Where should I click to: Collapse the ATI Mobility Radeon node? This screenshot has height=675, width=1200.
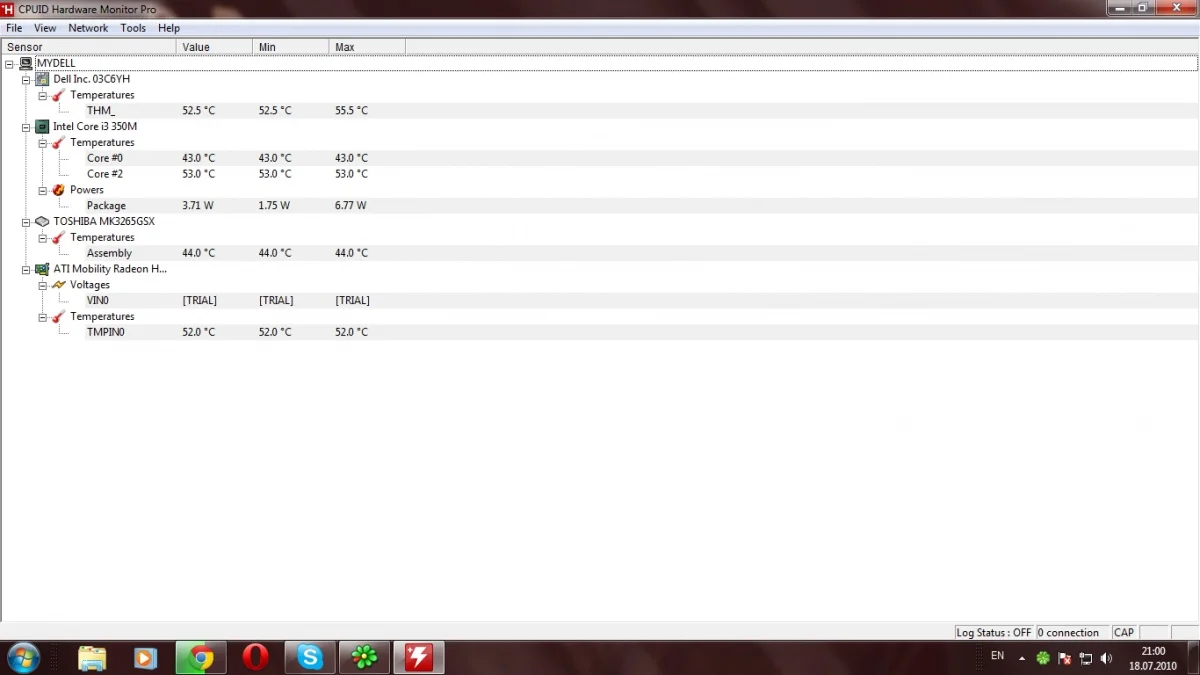26,269
